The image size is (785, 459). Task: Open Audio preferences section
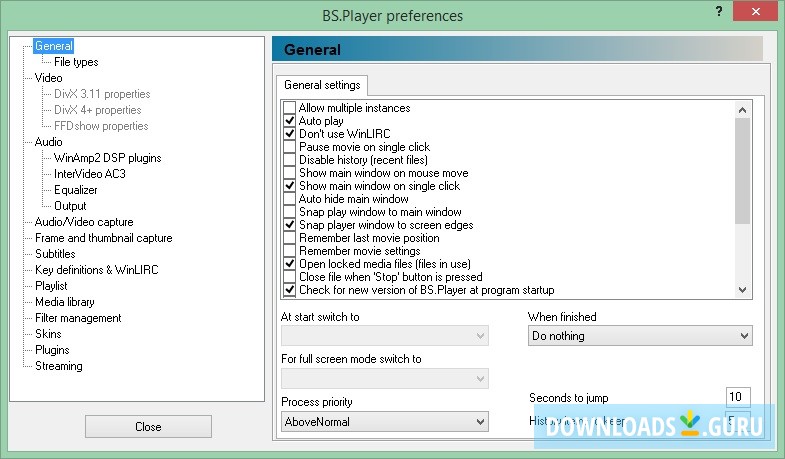coord(49,142)
